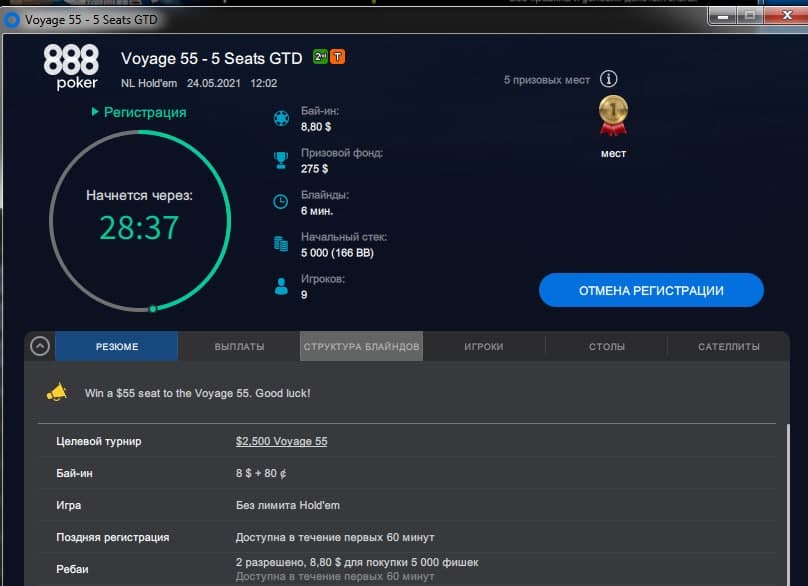The width and height of the screenshot is (808, 586).
Task: Click the players person icon
Action: tap(281, 286)
